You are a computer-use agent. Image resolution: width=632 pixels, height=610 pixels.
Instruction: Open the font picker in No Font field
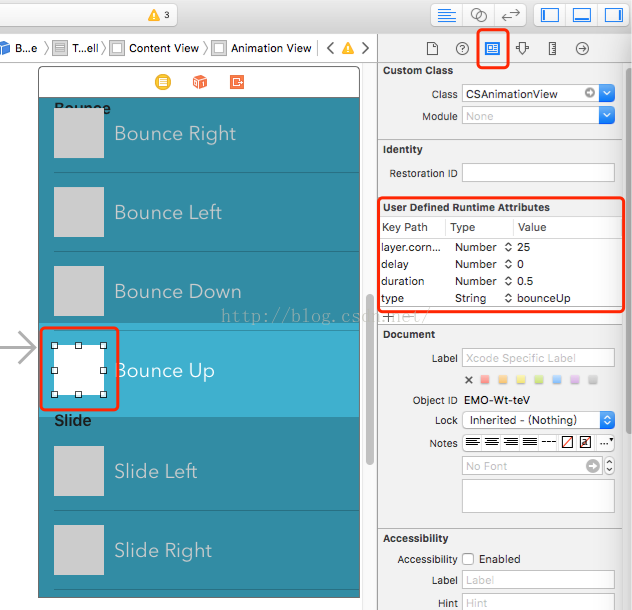(592, 466)
